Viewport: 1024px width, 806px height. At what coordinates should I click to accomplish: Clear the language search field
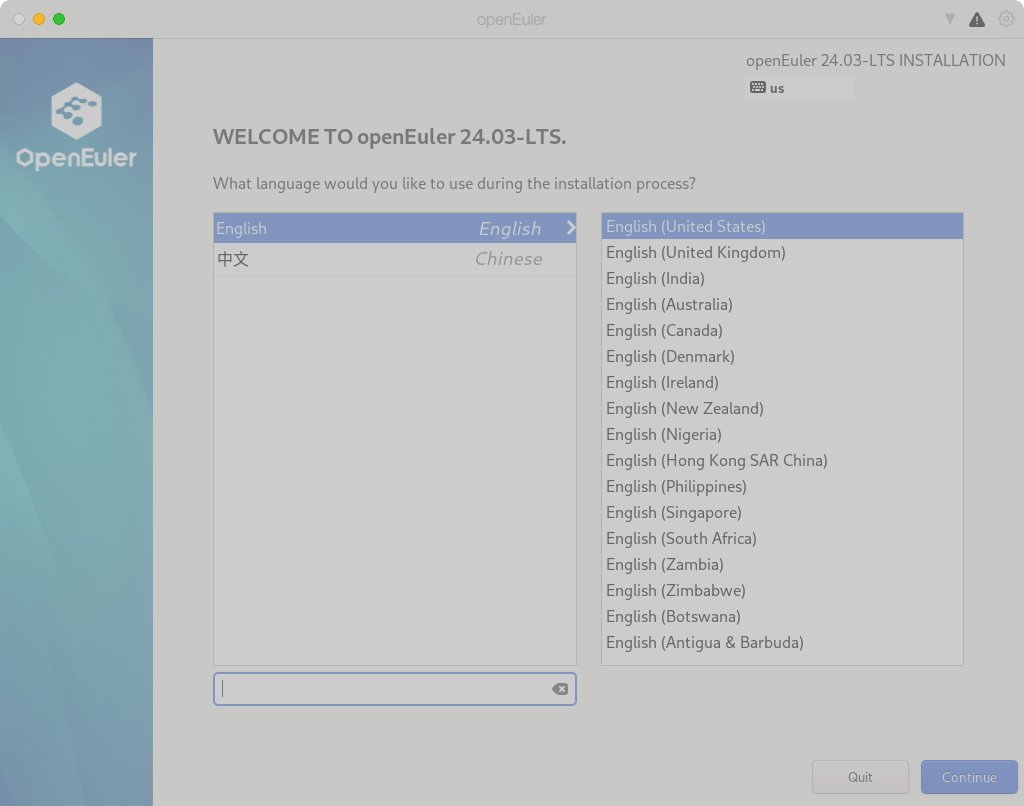click(560, 689)
